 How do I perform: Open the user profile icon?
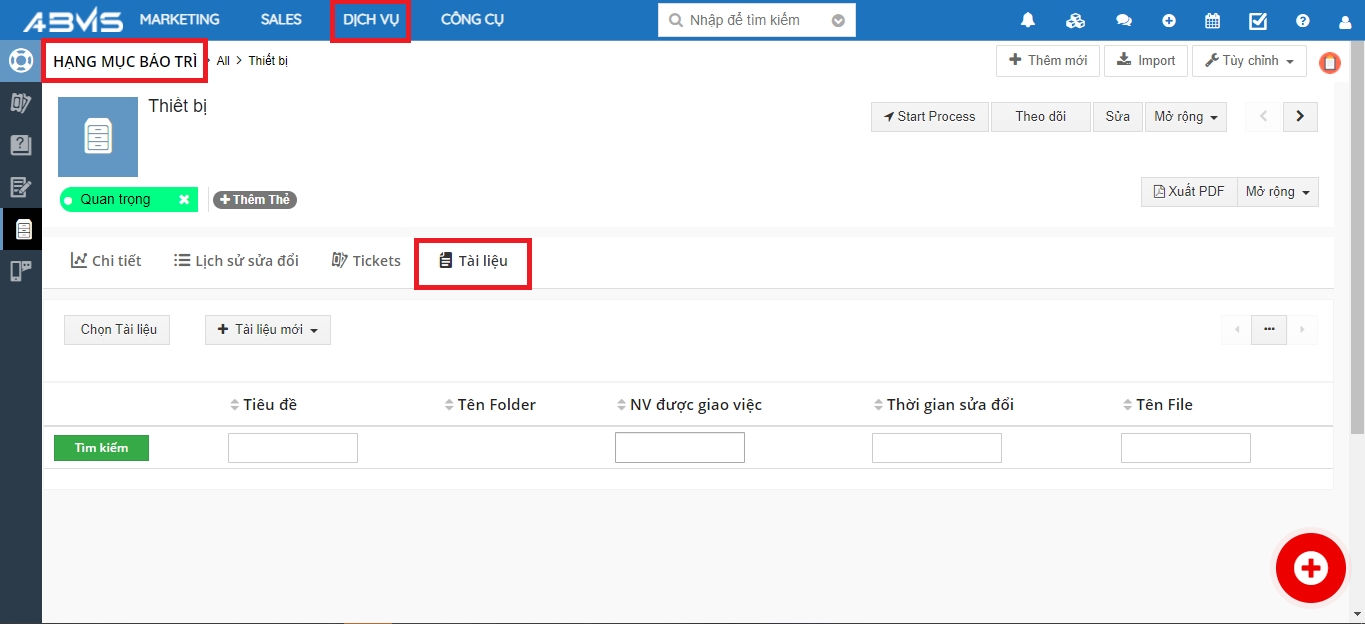click(1344, 20)
